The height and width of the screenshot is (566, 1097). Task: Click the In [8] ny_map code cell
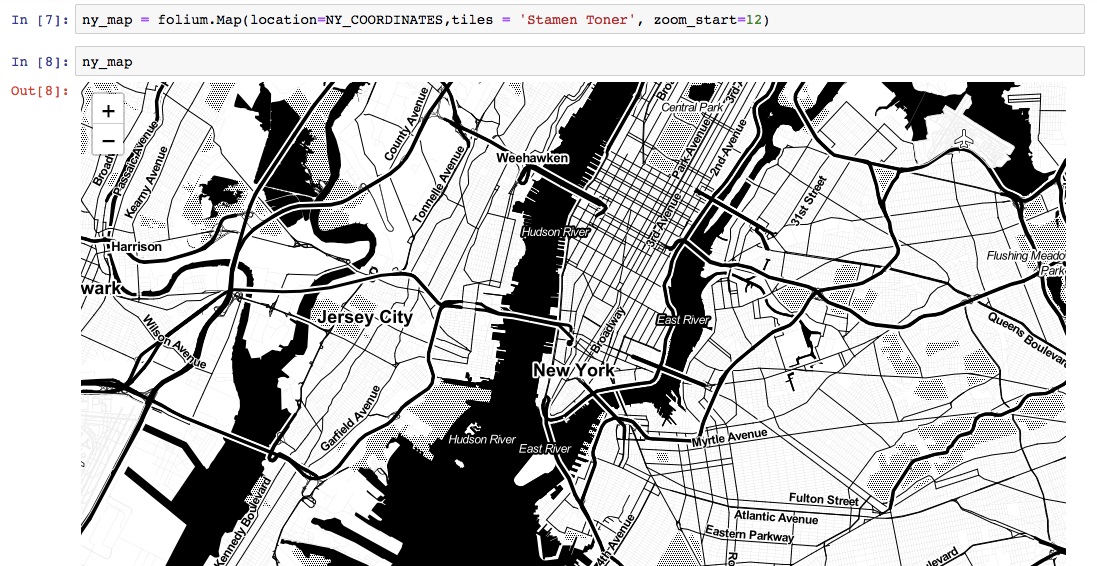[x=579, y=62]
